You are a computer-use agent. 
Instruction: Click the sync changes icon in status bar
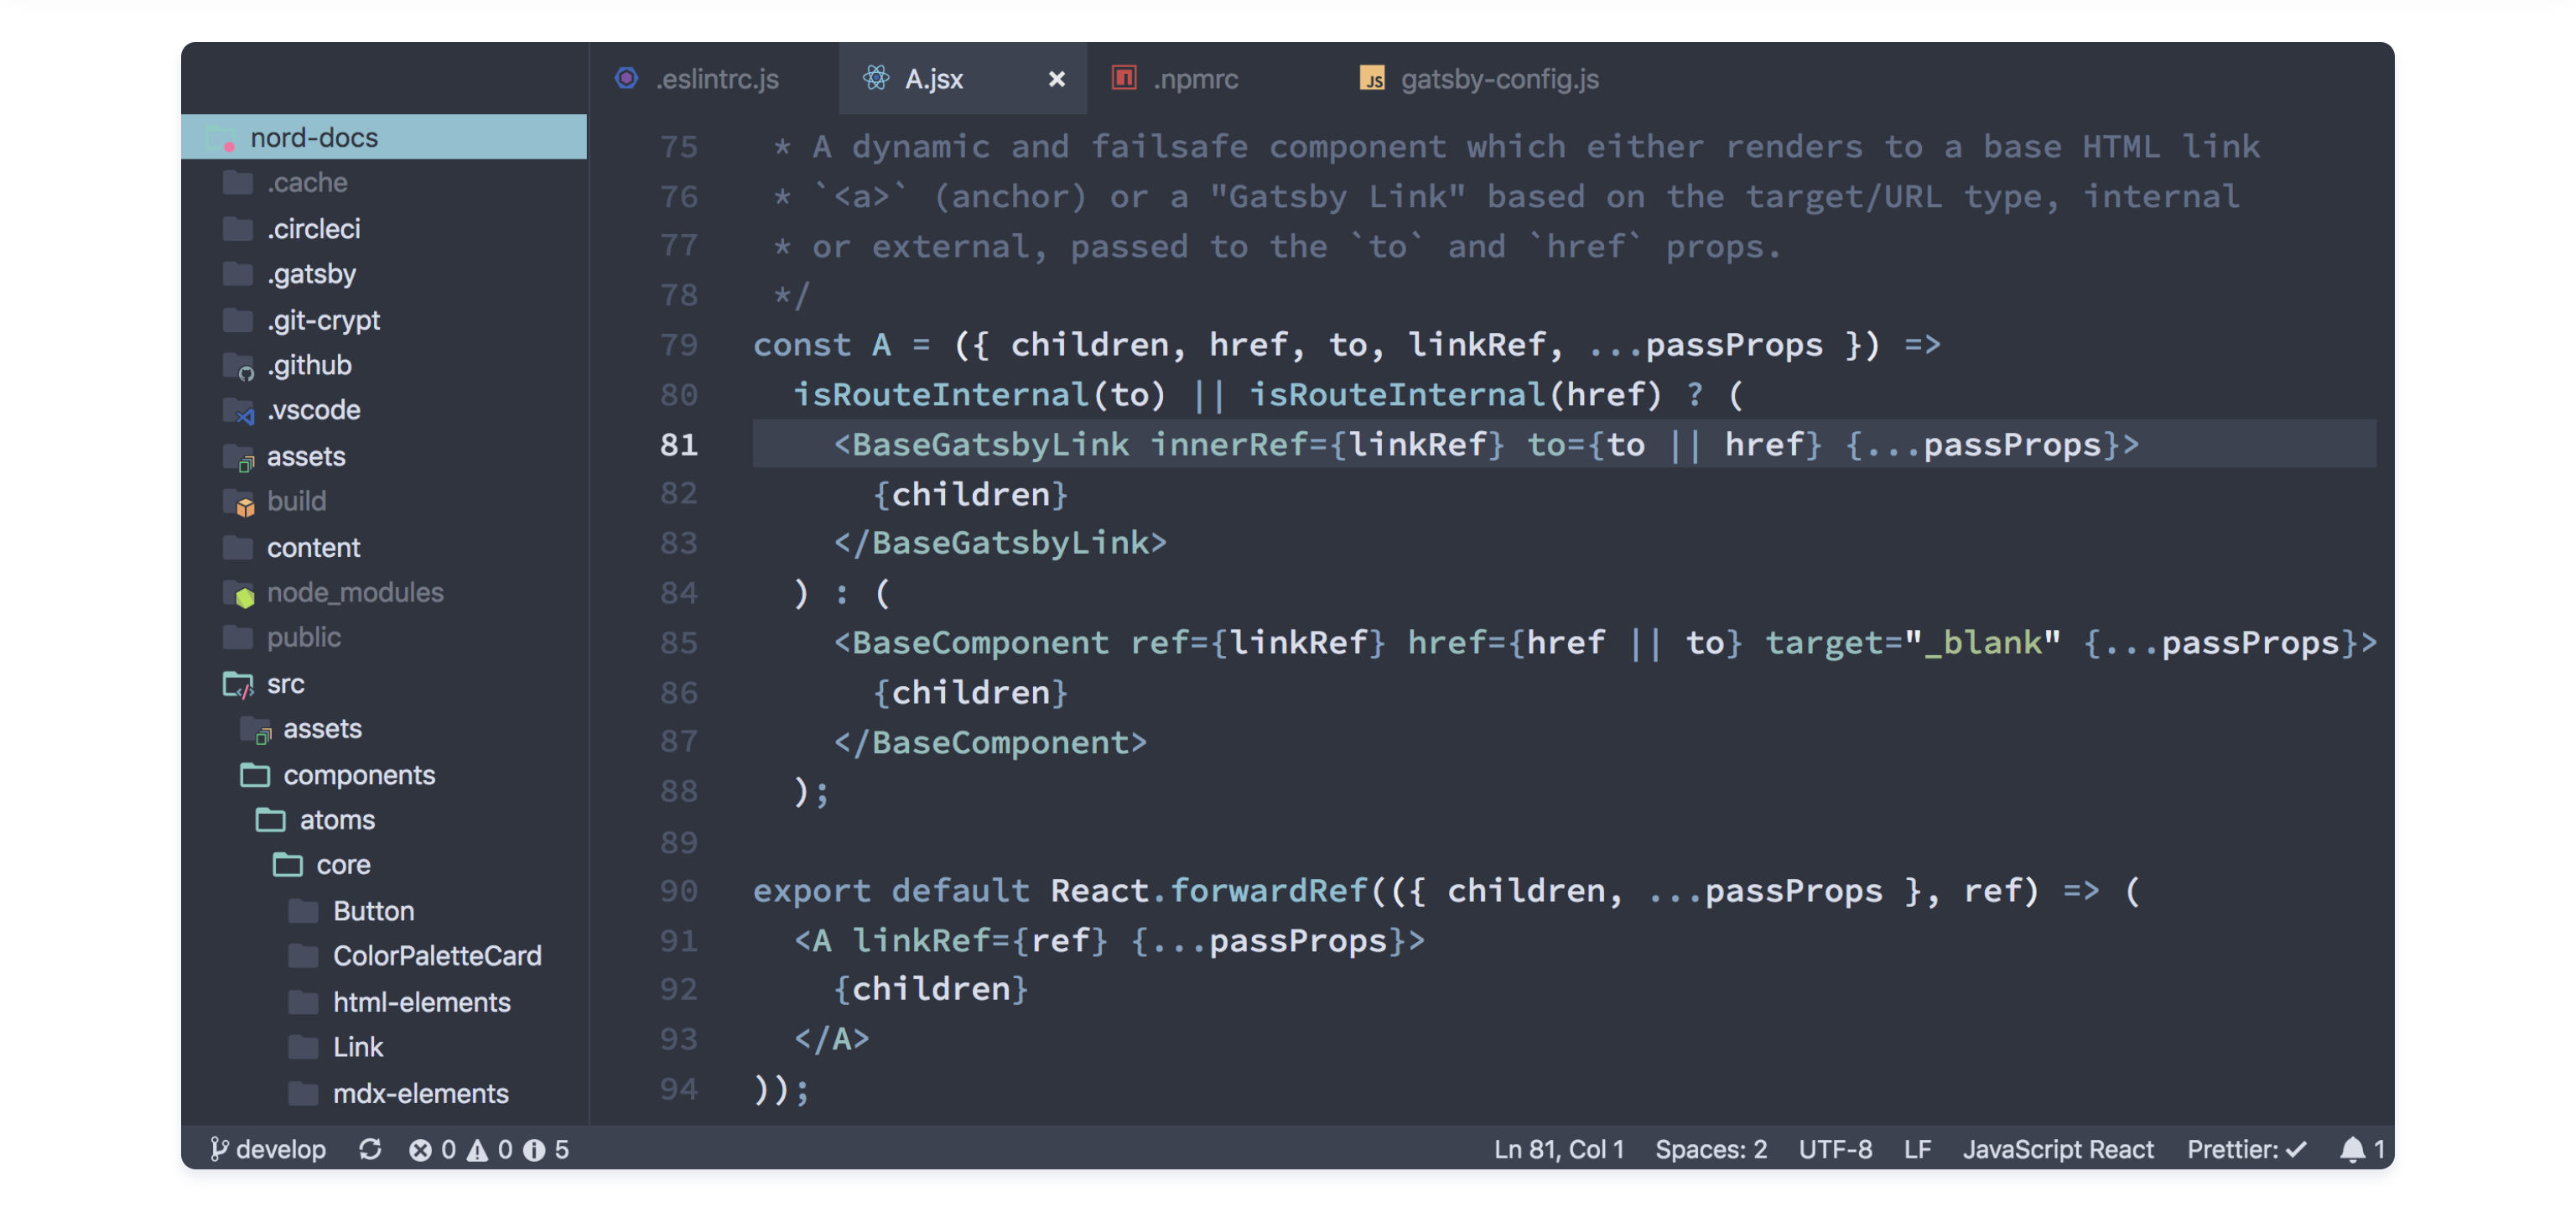[x=370, y=1149]
